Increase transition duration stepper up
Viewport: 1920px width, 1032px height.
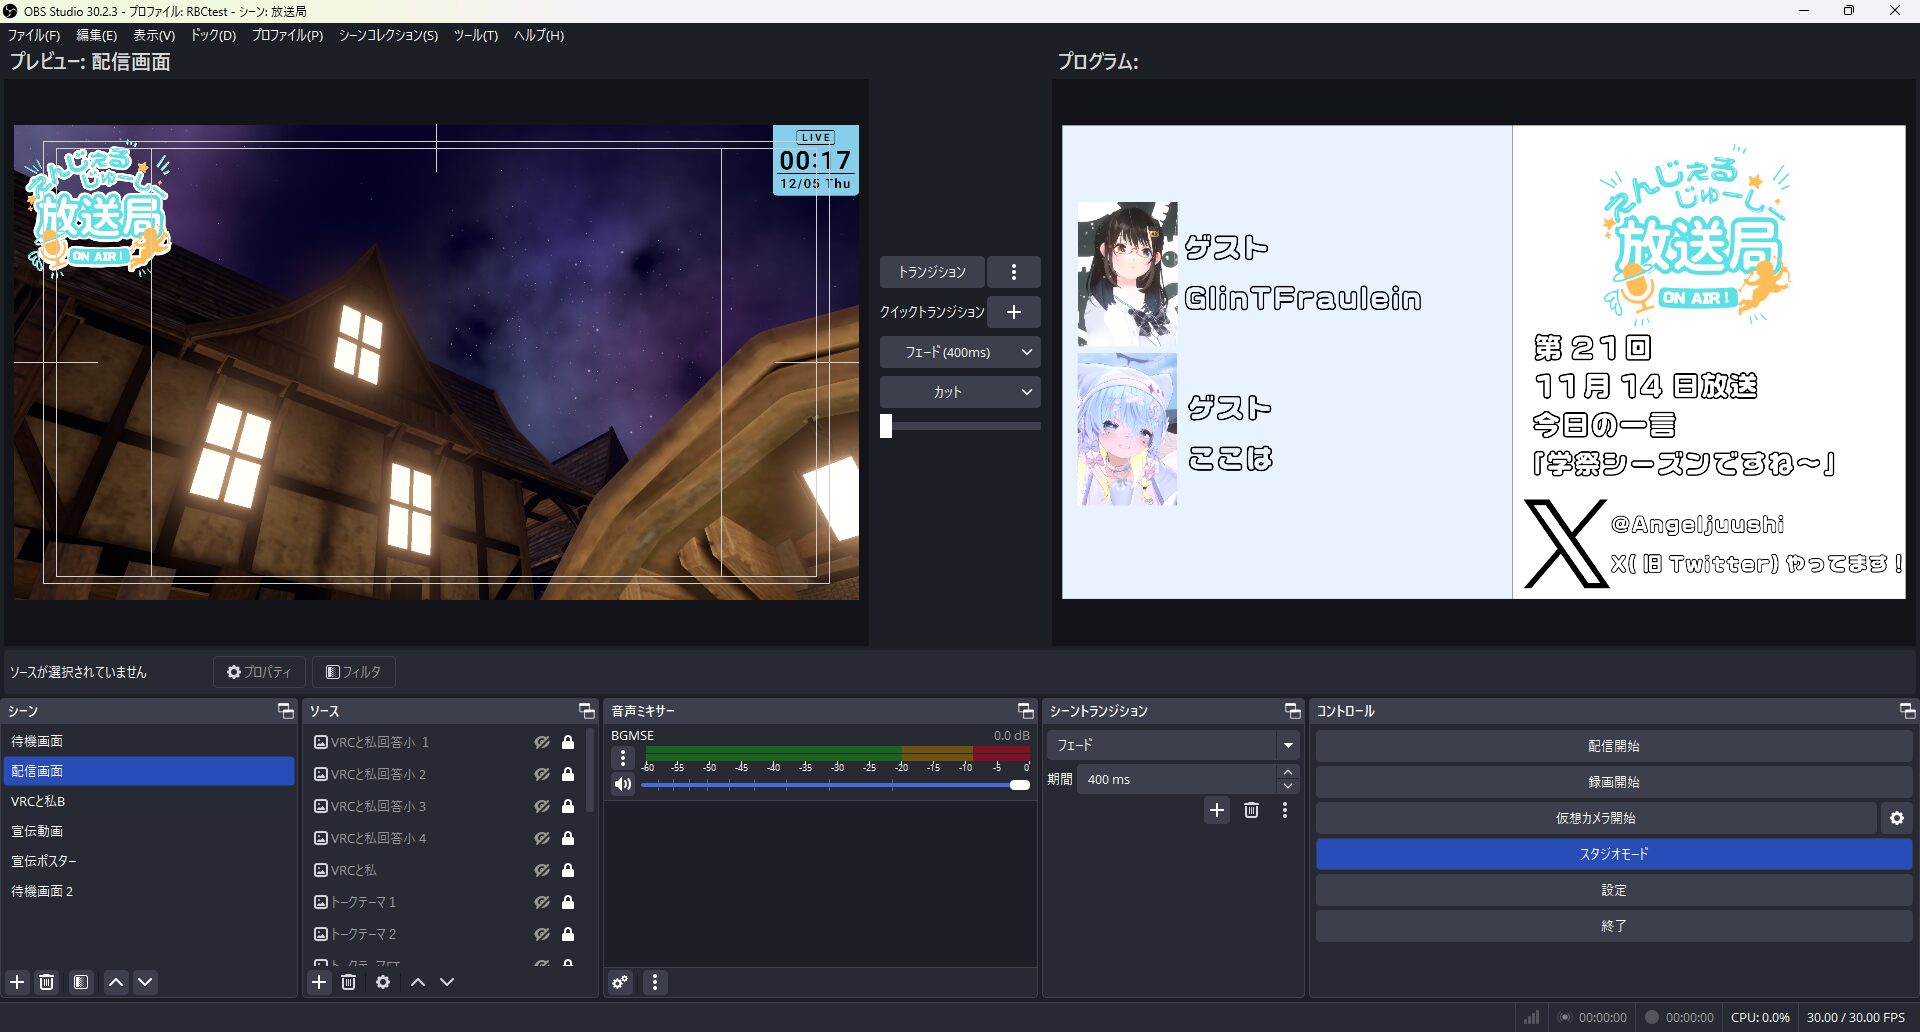(1288, 772)
